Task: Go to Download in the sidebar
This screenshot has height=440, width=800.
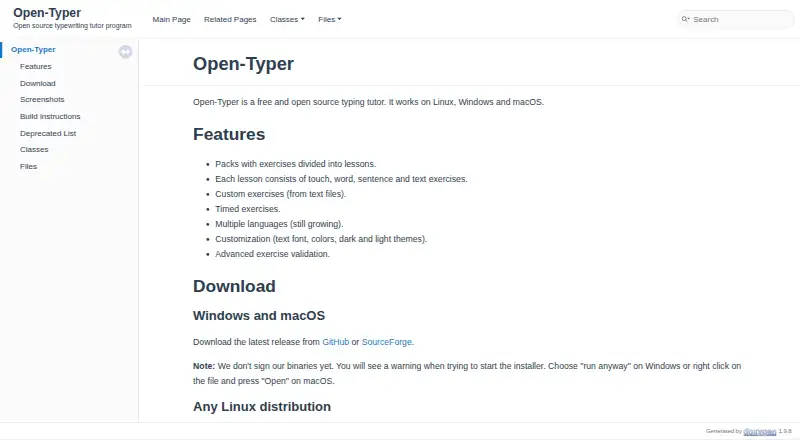Action: pyautogui.click(x=38, y=83)
